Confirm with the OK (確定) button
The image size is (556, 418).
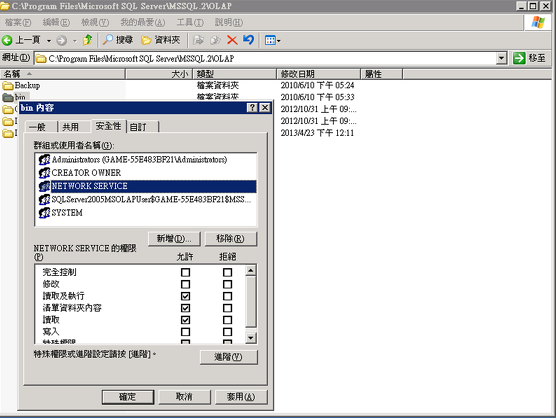click(x=128, y=397)
